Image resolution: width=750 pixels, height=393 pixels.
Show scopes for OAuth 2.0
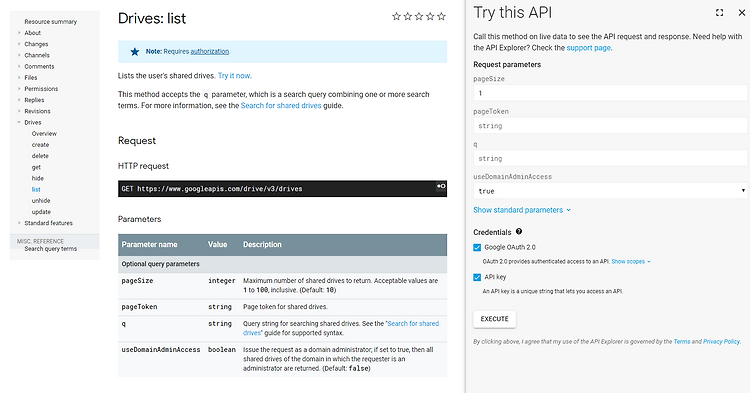pos(631,262)
